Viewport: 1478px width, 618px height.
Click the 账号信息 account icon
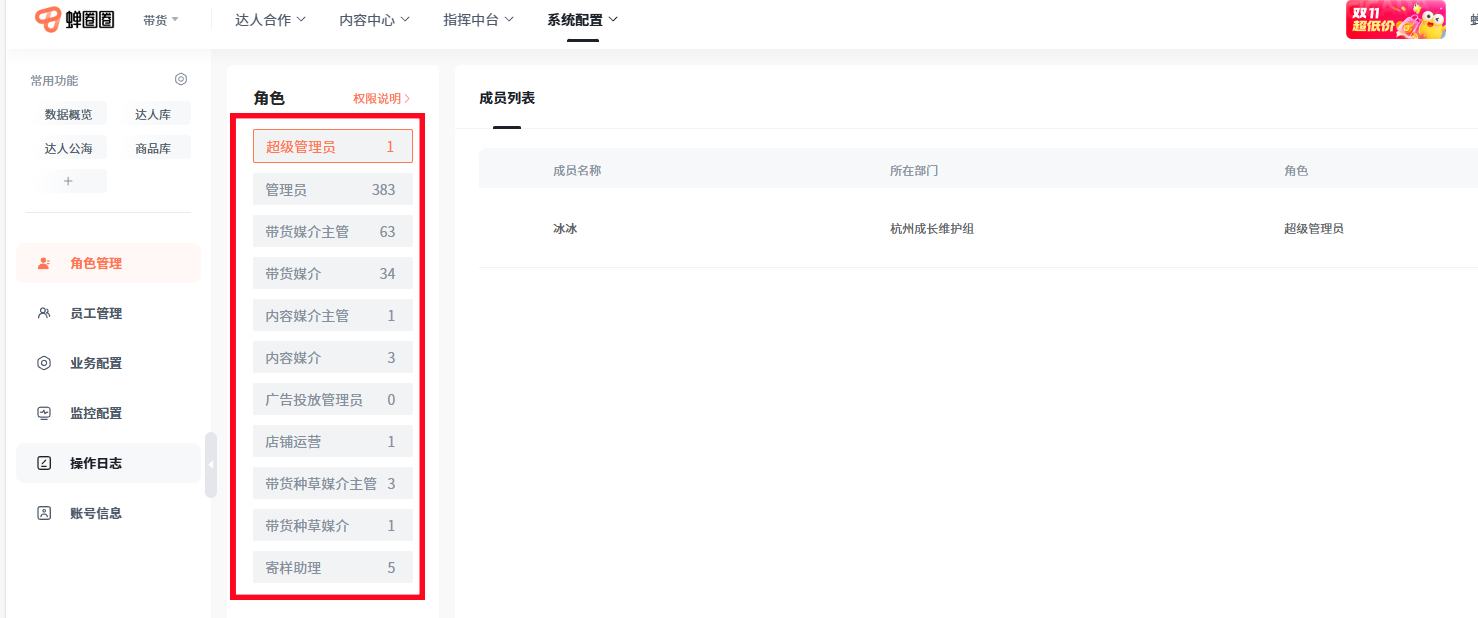[44, 513]
